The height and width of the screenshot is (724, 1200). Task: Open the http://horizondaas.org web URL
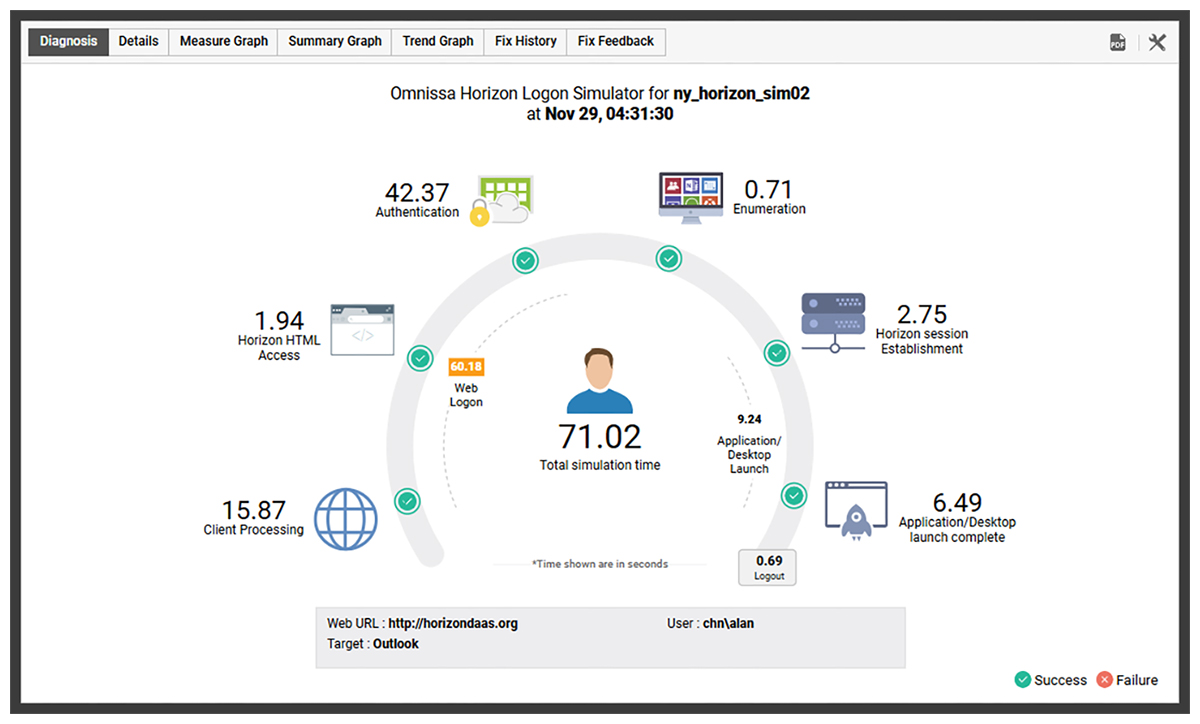coord(453,624)
